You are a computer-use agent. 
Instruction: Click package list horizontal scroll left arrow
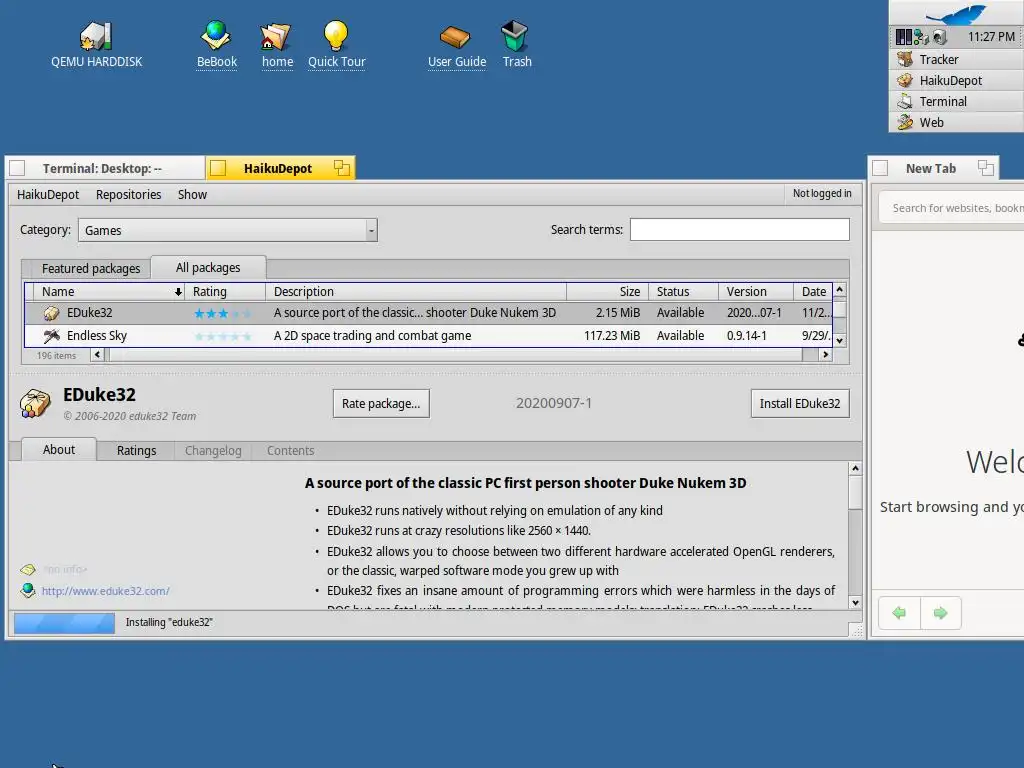(97, 355)
